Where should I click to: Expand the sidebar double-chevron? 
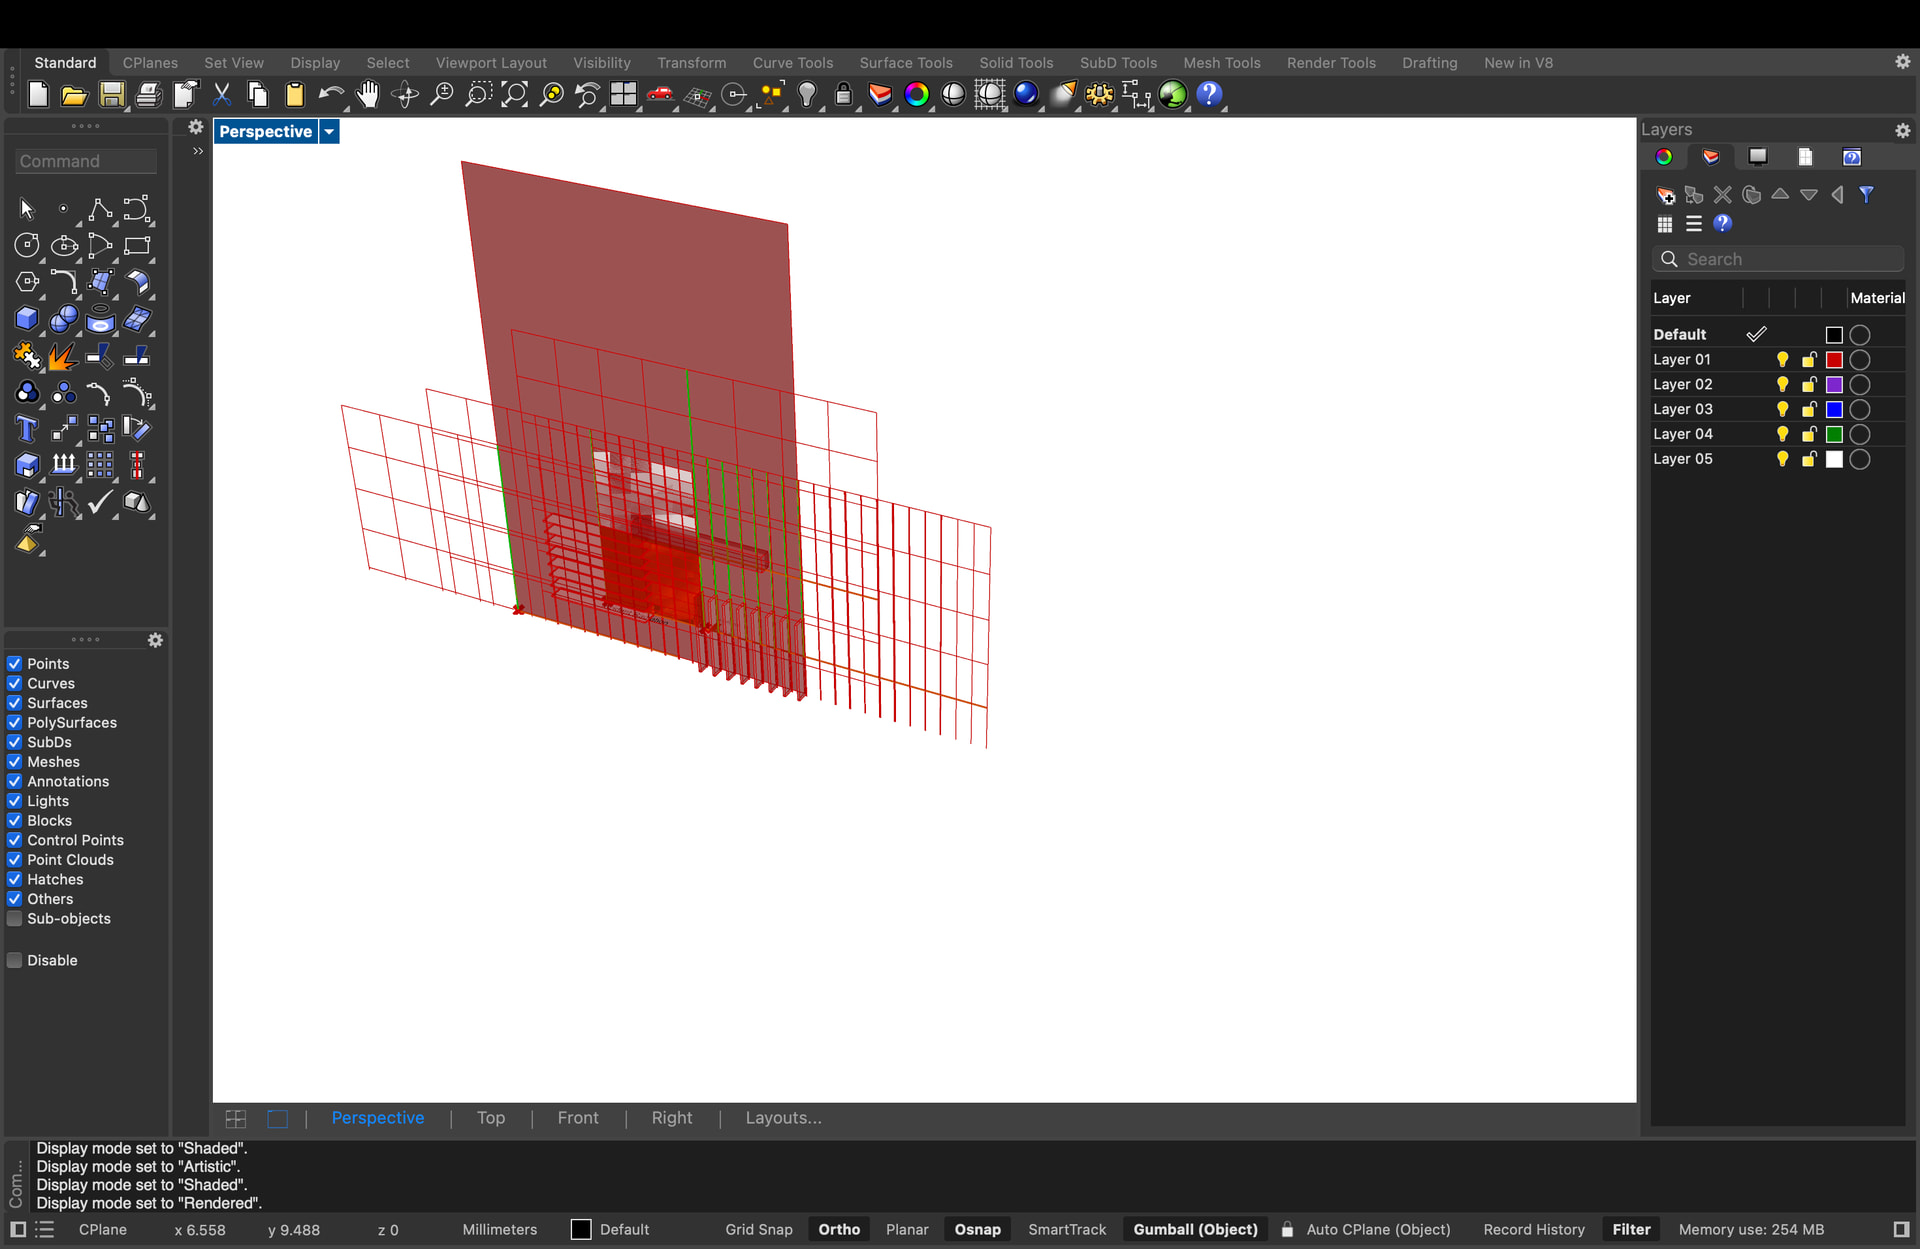(198, 151)
